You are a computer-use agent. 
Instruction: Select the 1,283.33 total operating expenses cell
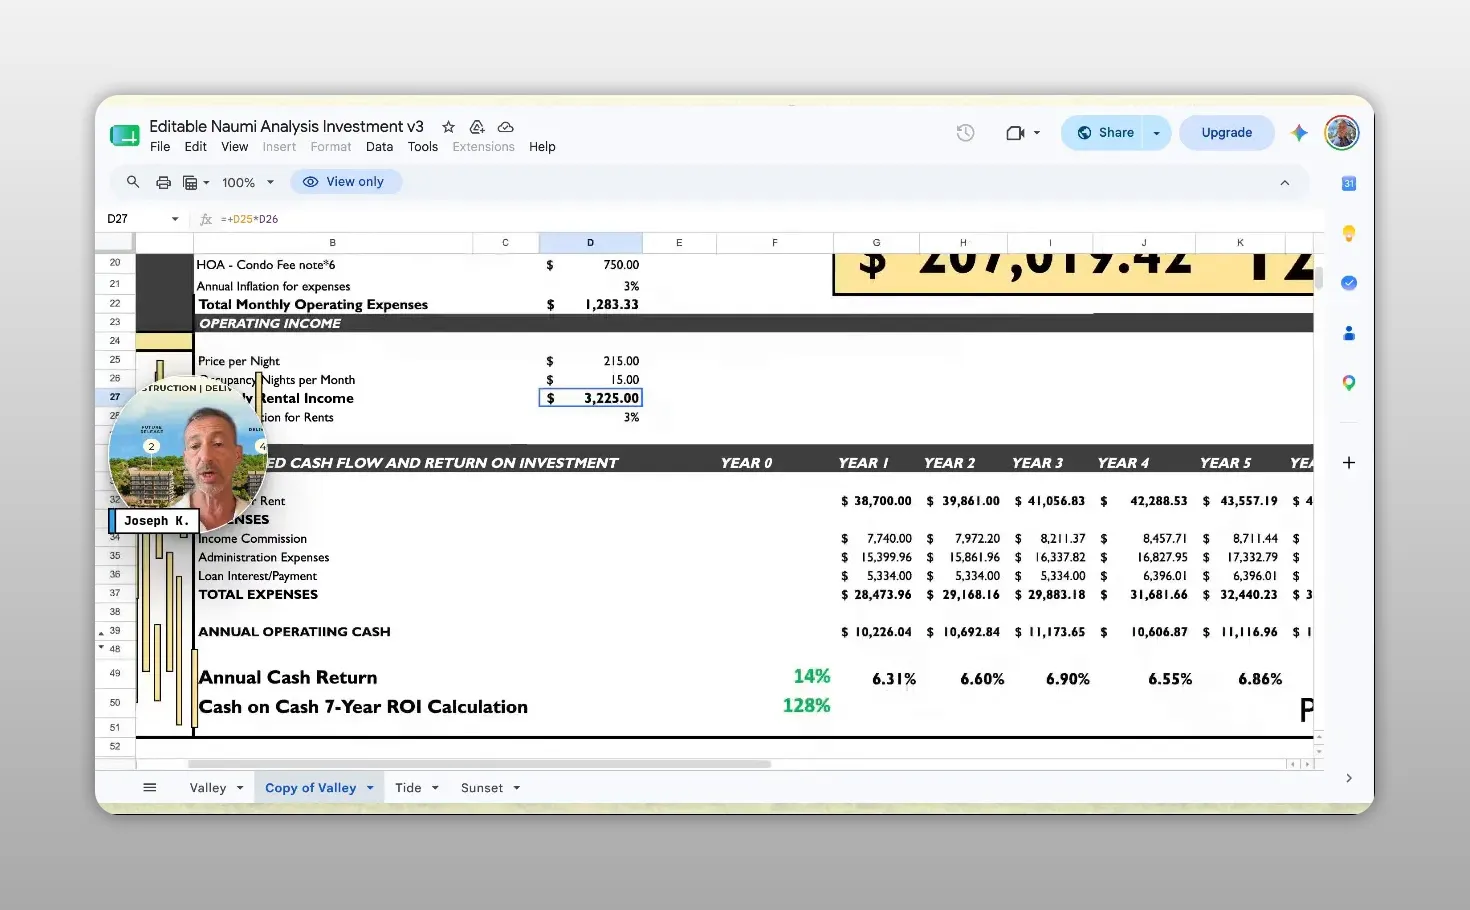pos(590,304)
